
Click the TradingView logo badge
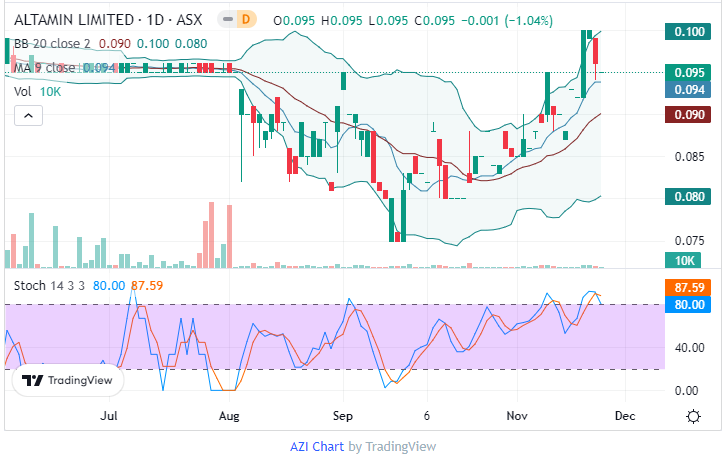tap(68, 380)
